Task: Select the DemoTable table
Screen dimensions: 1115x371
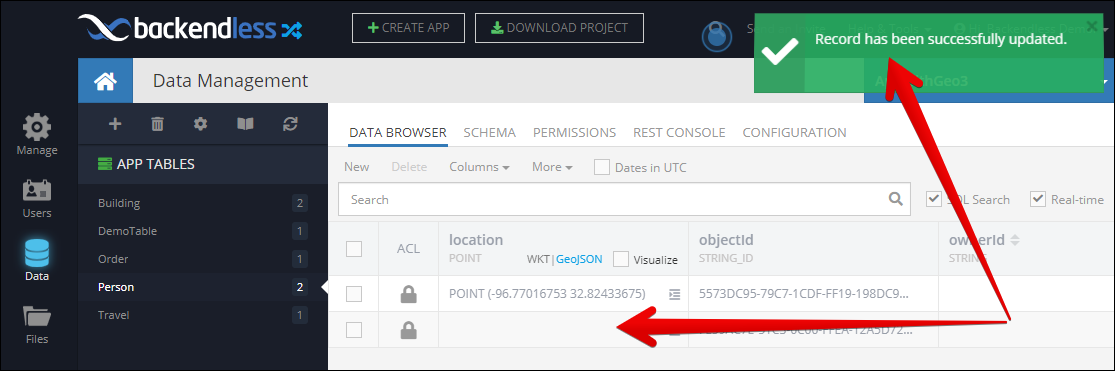Action: (x=202, y=231)
